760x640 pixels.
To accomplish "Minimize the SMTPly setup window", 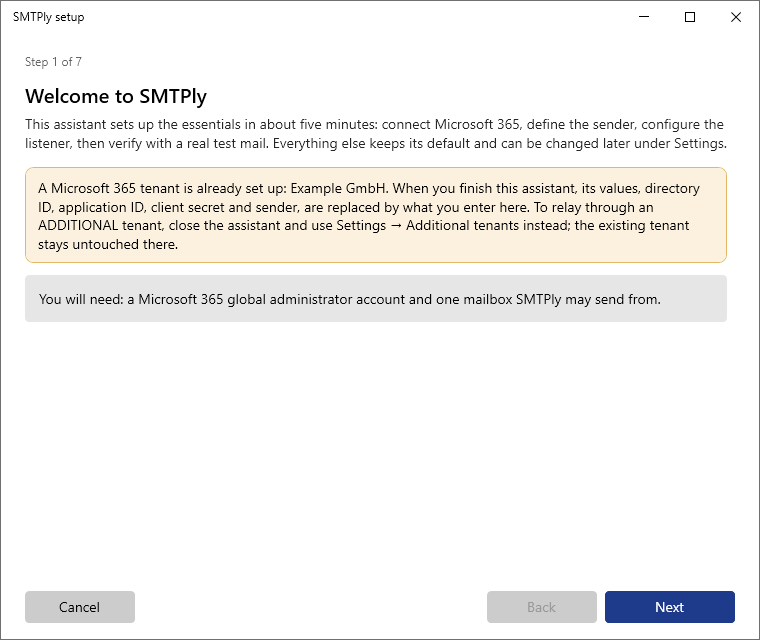I will 644,17.
